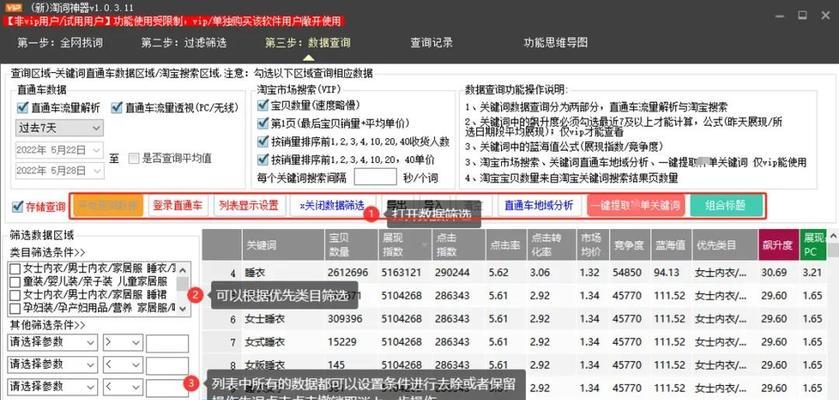
Task: Click the 登录直通车 button
Action: (x=178, y=205)
